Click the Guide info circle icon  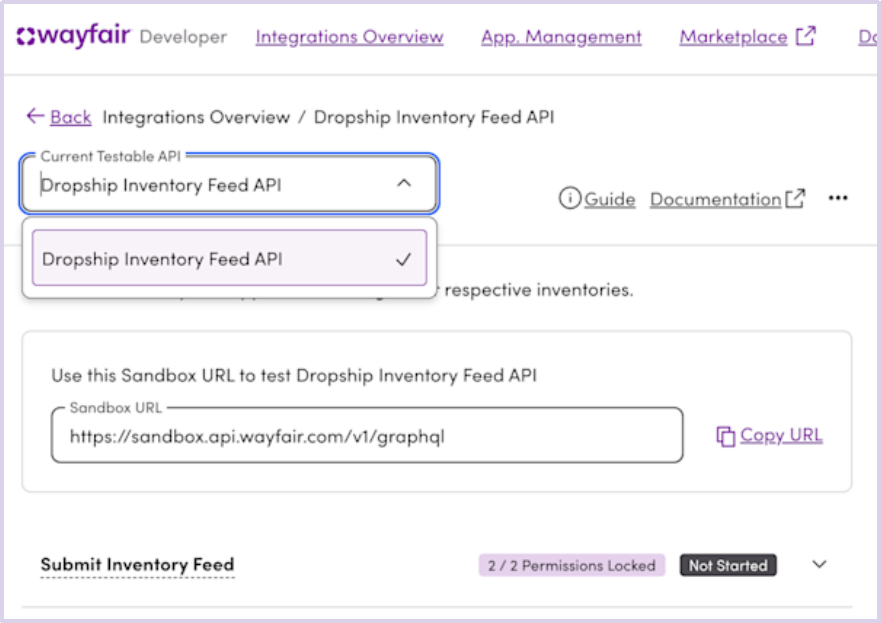(x=569, y=198)
